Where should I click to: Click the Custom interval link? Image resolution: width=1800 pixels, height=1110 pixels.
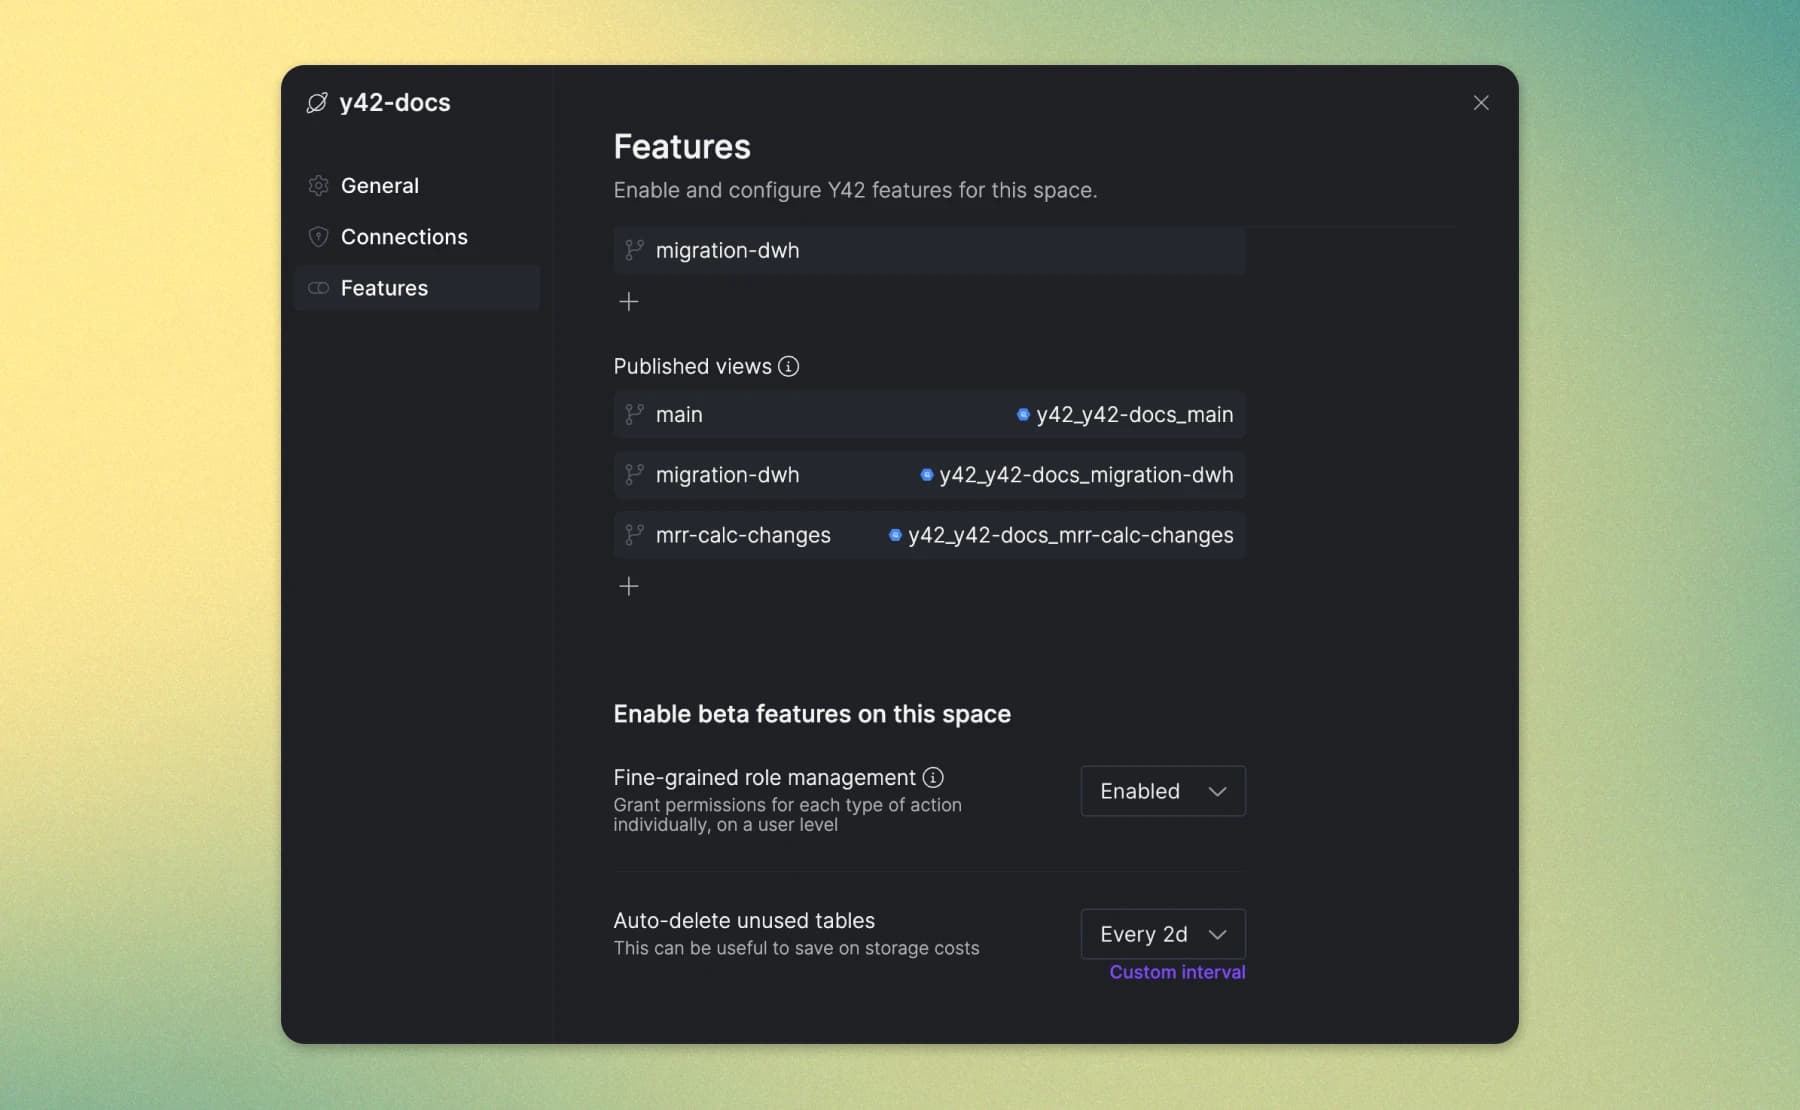pyautogui.click(x=1177, y=972)
